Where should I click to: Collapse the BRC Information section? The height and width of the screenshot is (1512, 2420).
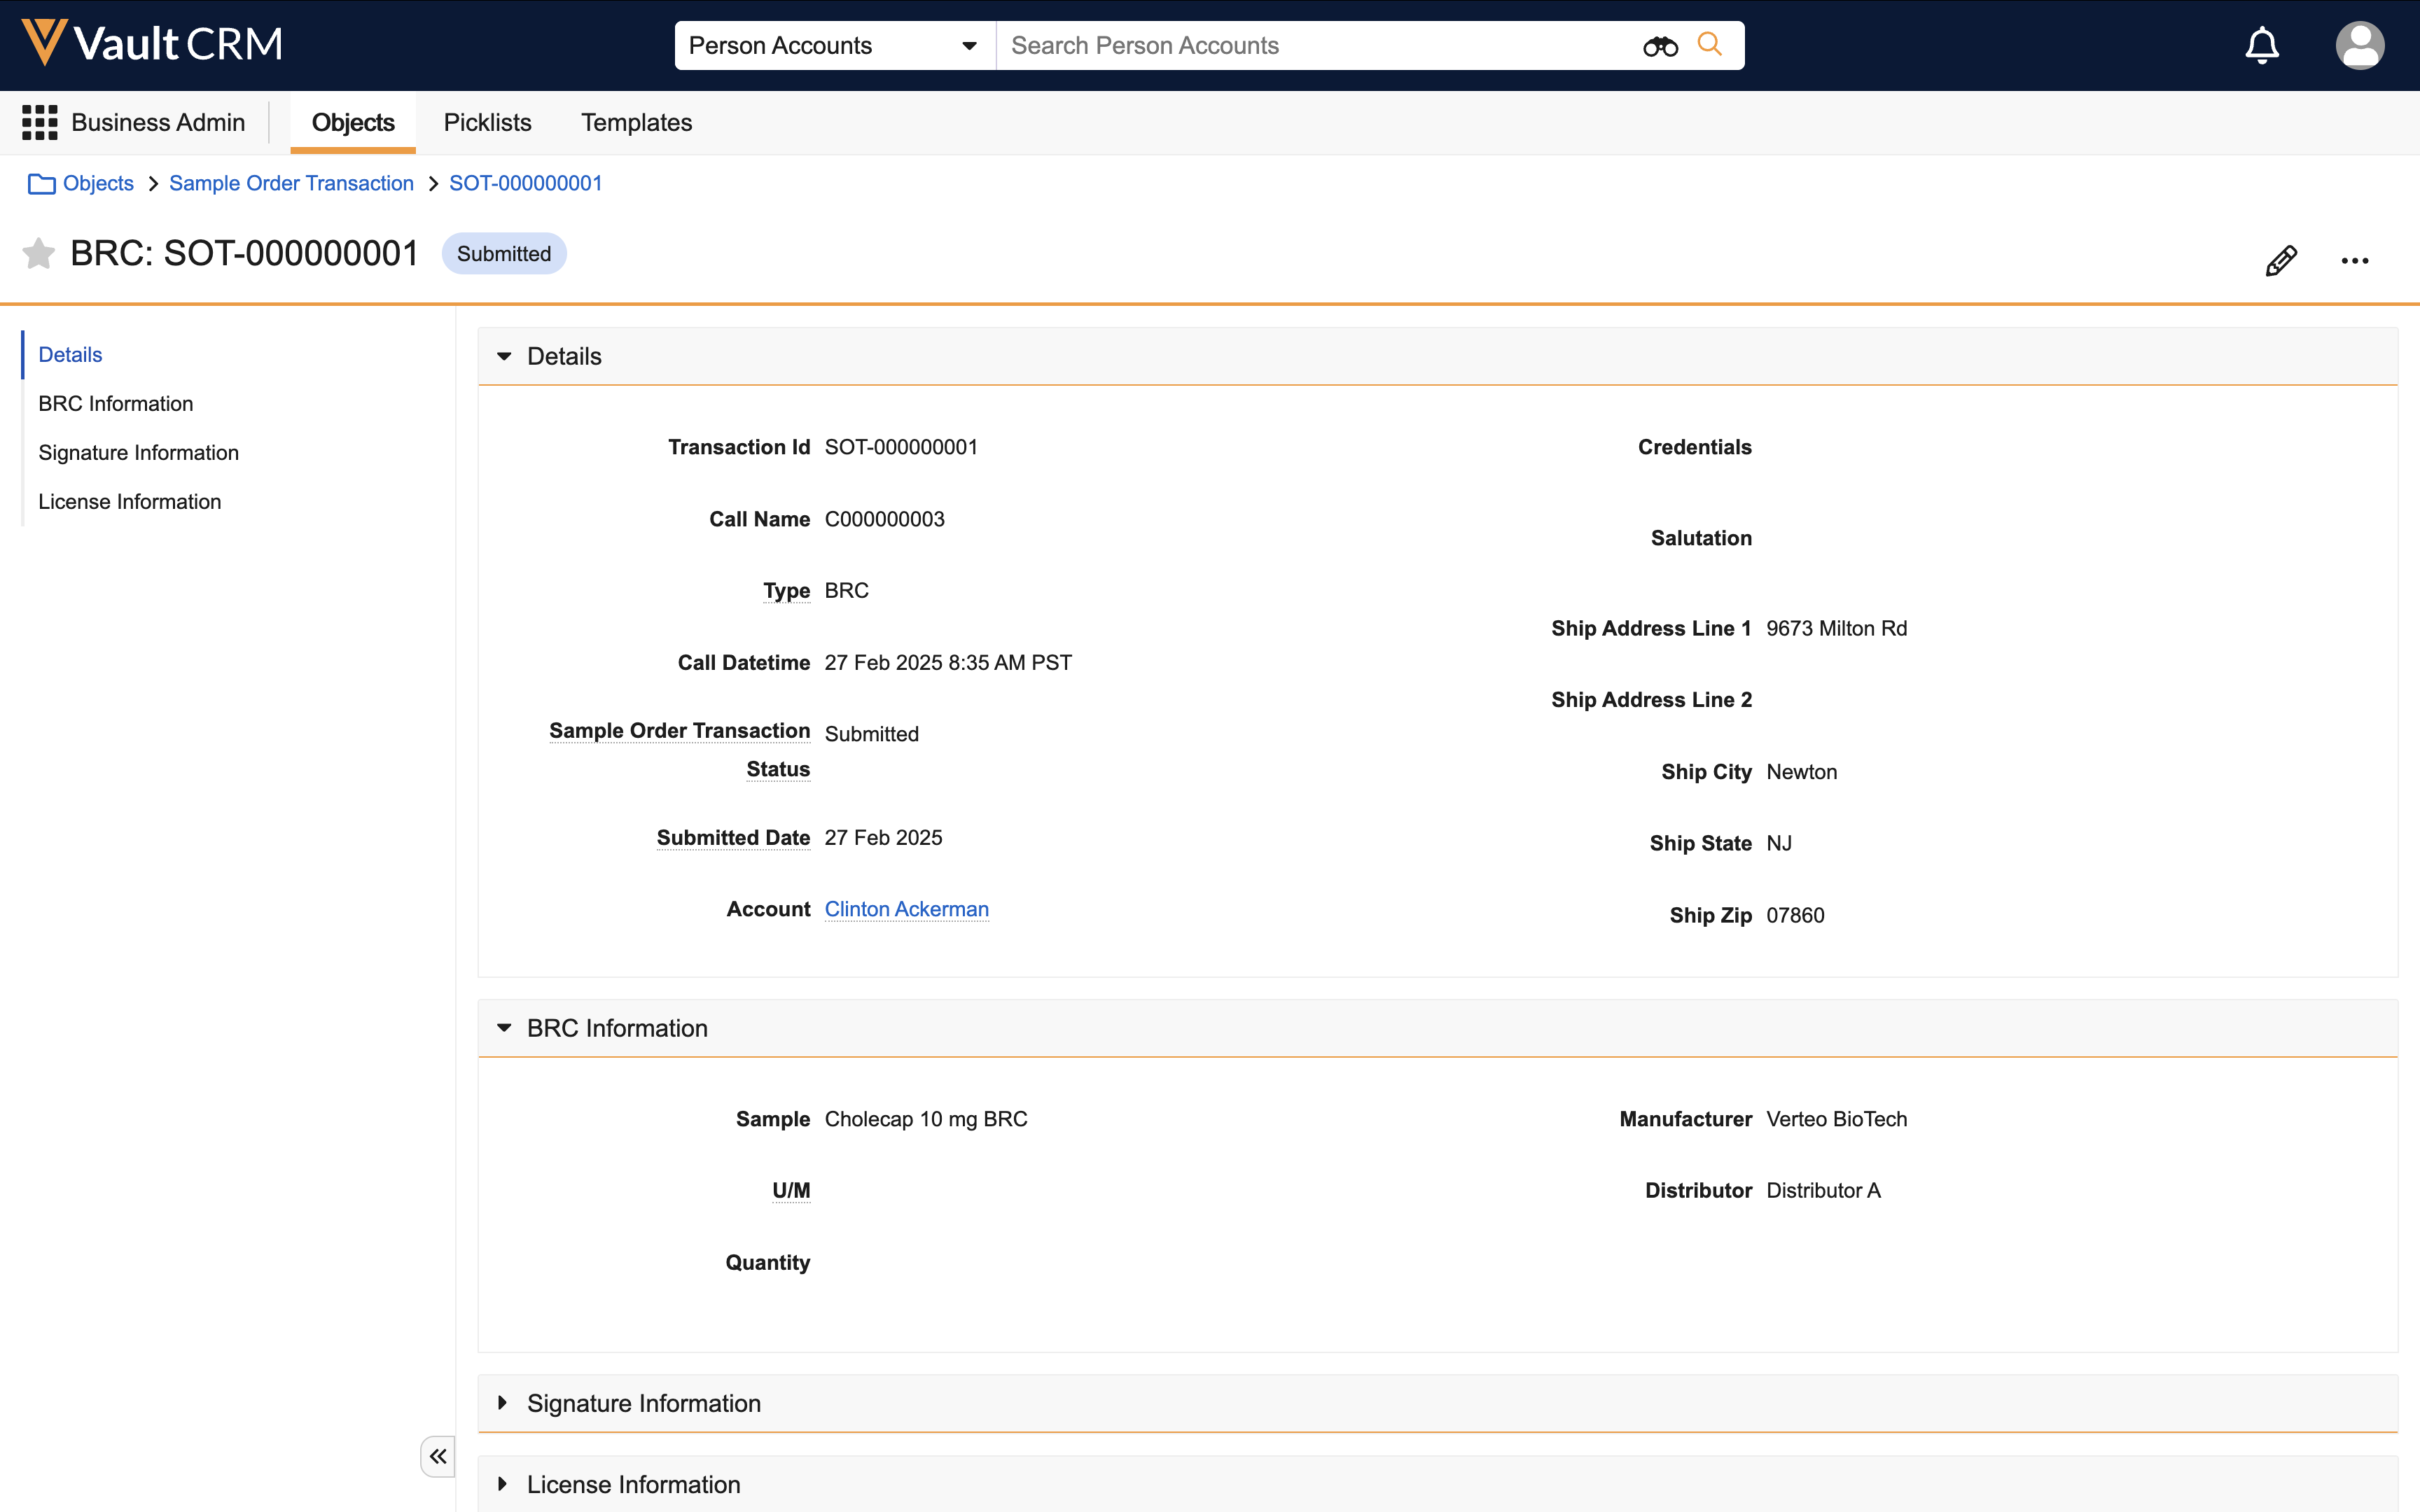504,1028
